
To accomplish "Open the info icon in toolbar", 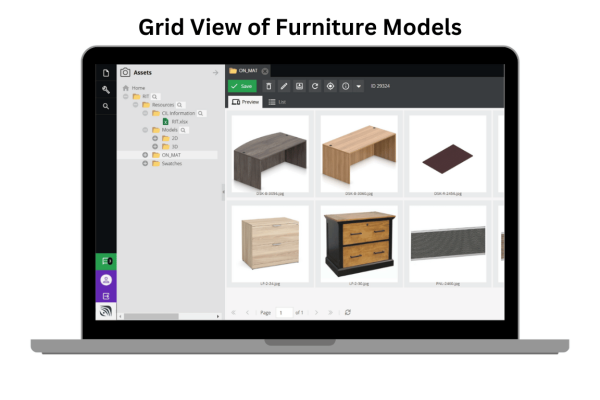I will [345, 86].
